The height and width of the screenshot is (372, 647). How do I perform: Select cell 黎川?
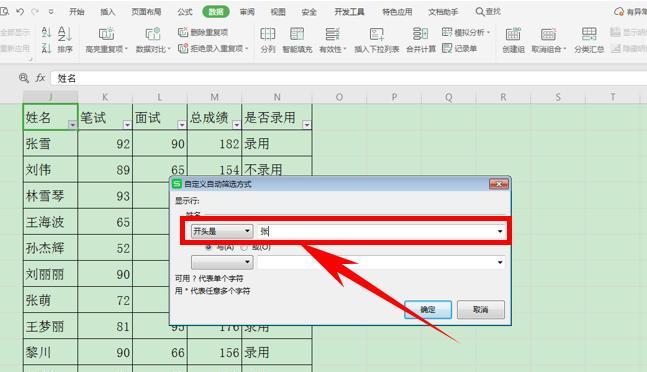point(50,352)
